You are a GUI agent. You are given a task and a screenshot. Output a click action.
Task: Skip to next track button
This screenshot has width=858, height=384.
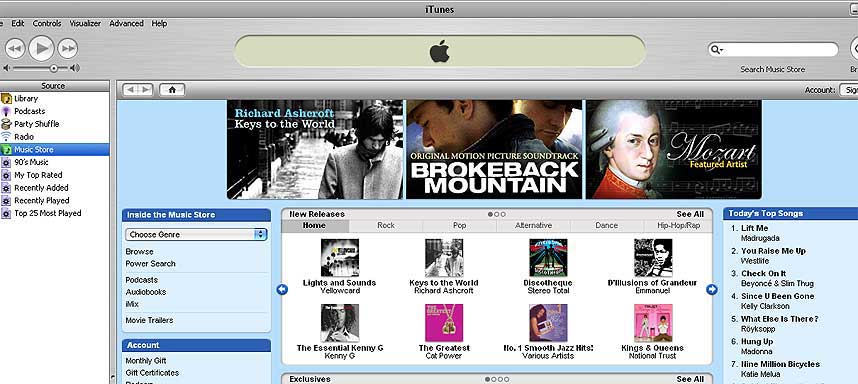67,49
